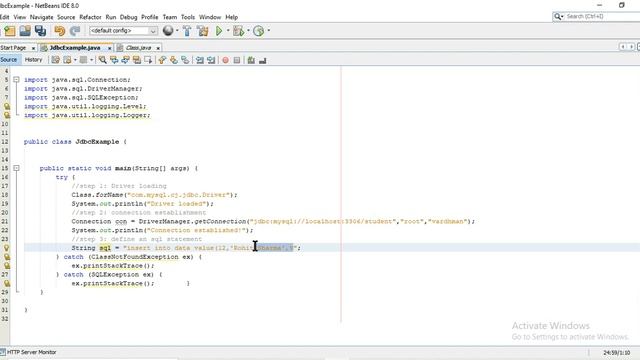
Task: Open Run Project dropdown arrow
Action: click(228, 31)
